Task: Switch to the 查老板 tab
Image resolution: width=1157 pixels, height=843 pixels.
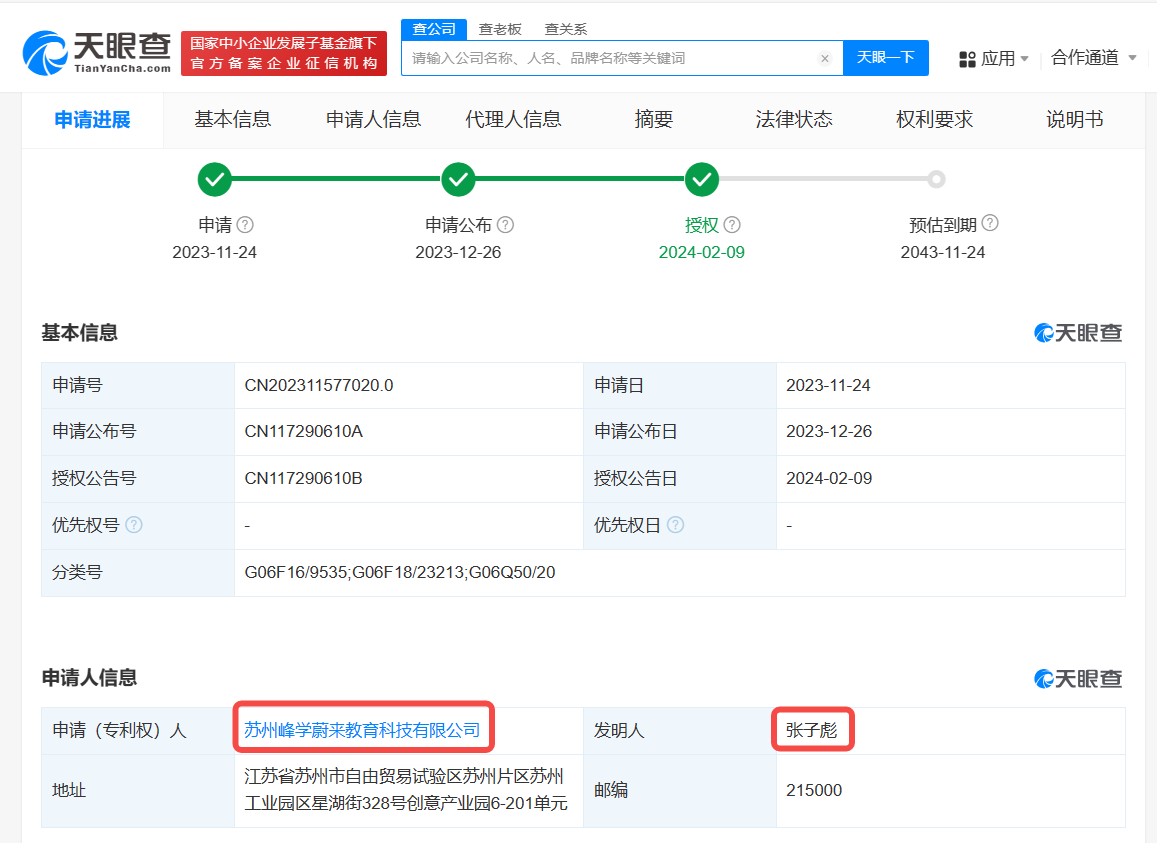Action: tap(499, 29)
